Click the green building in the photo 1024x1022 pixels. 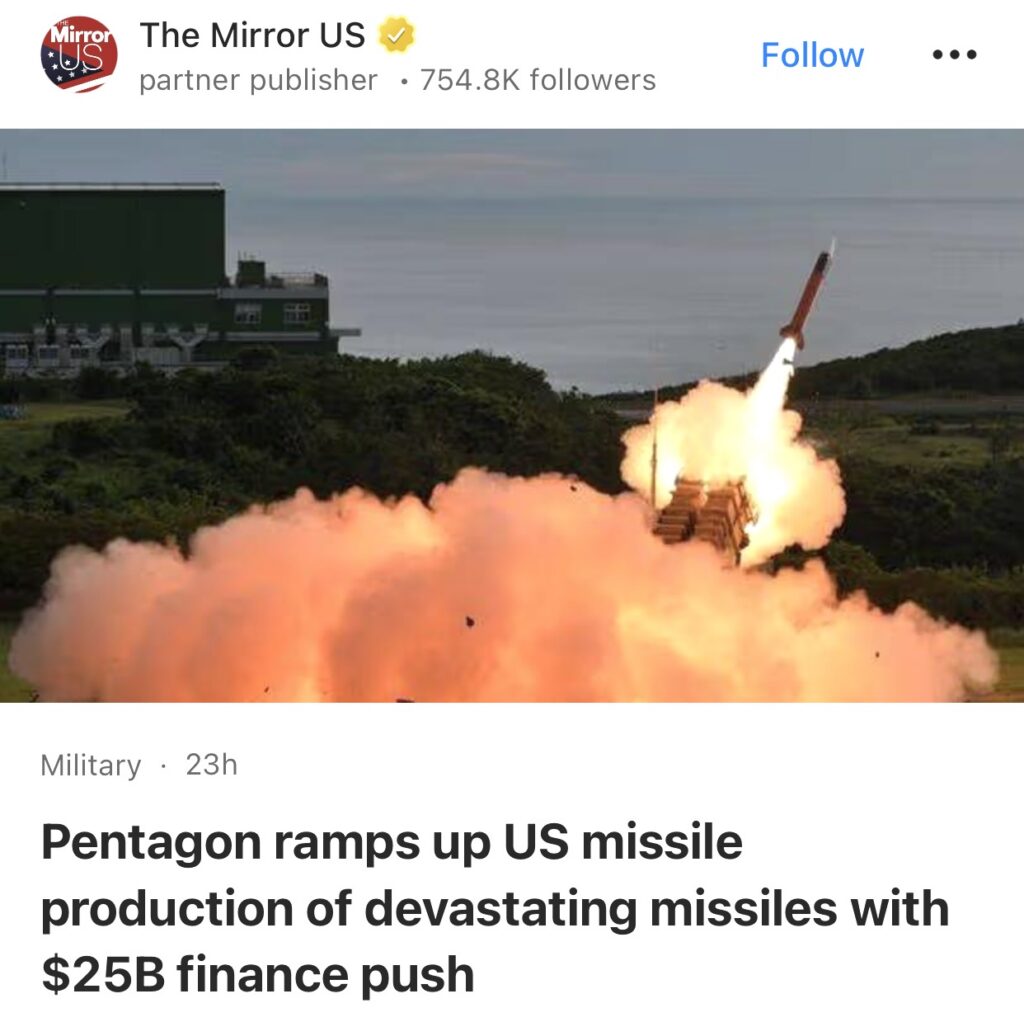click(x=163, y=281)
